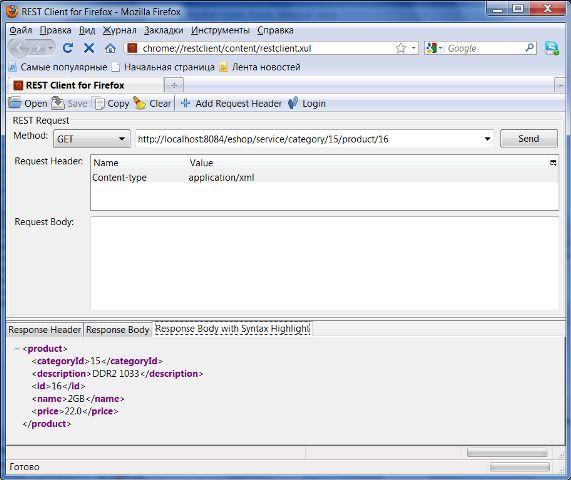
Task: Open the Журнал menu
Action: [119, 30]
